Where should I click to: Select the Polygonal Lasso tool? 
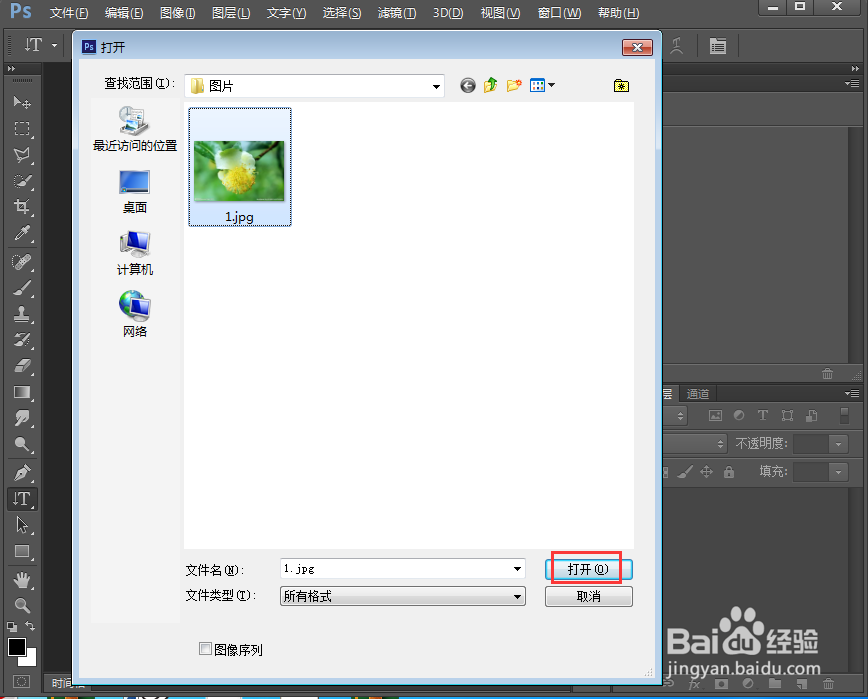click(x=22, y=155)
